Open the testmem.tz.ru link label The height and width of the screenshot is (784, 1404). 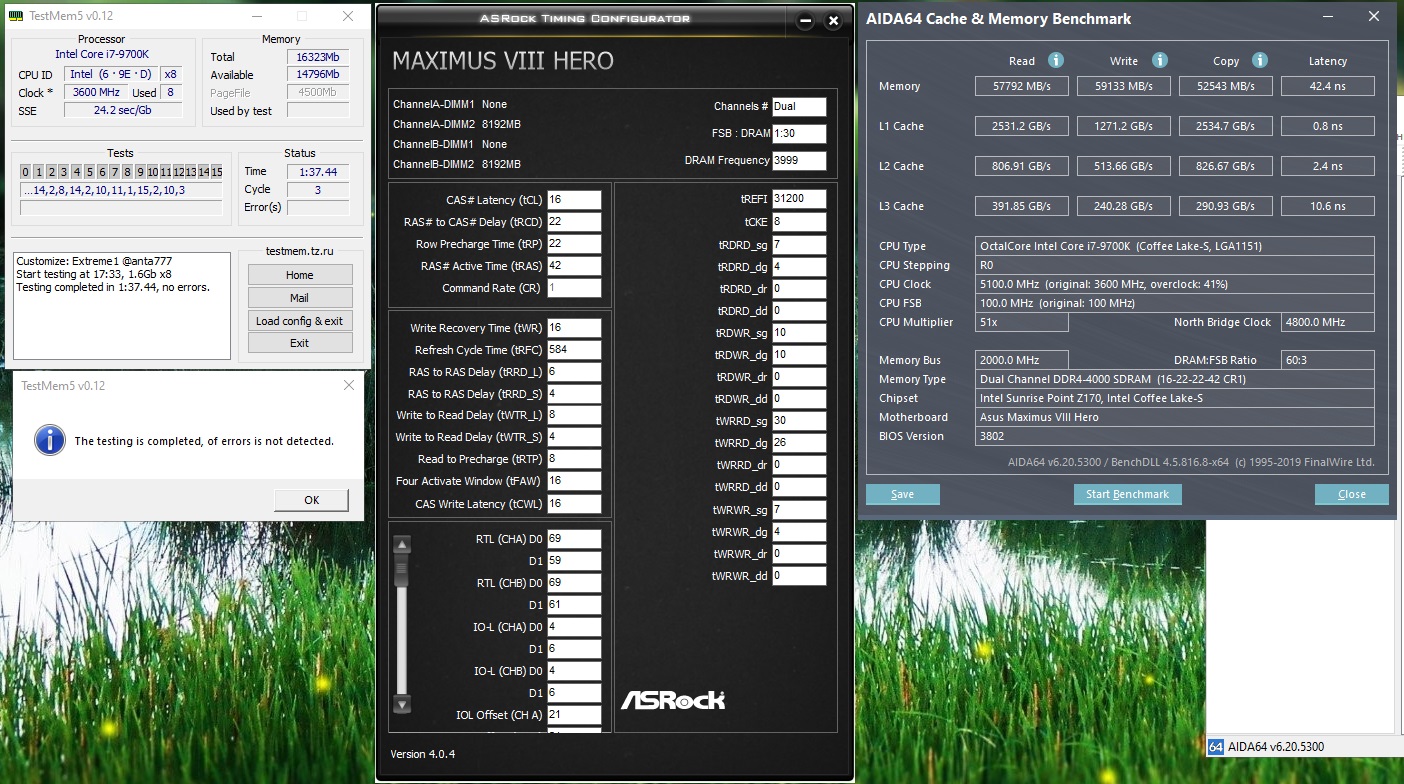299,251
